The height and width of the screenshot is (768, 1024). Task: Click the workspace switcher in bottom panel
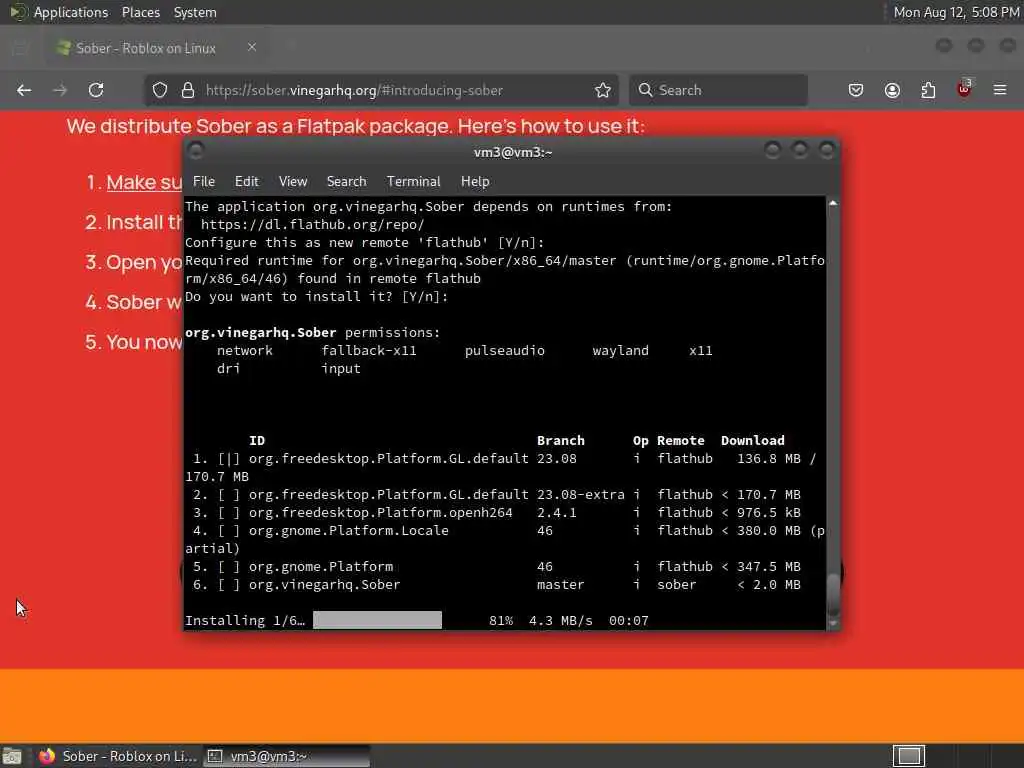coord(909,756)
